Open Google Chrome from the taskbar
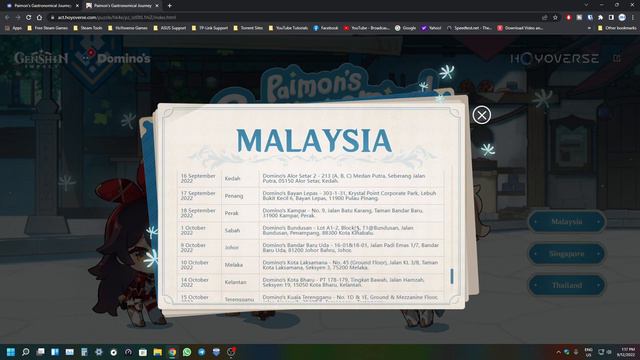Image resolution: width=640 pixels, height=360 pixels. click(x=172, y=352)
